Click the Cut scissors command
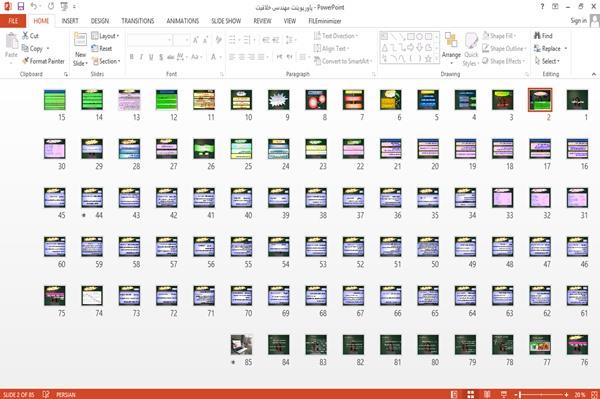 click(x=30, y=36)
